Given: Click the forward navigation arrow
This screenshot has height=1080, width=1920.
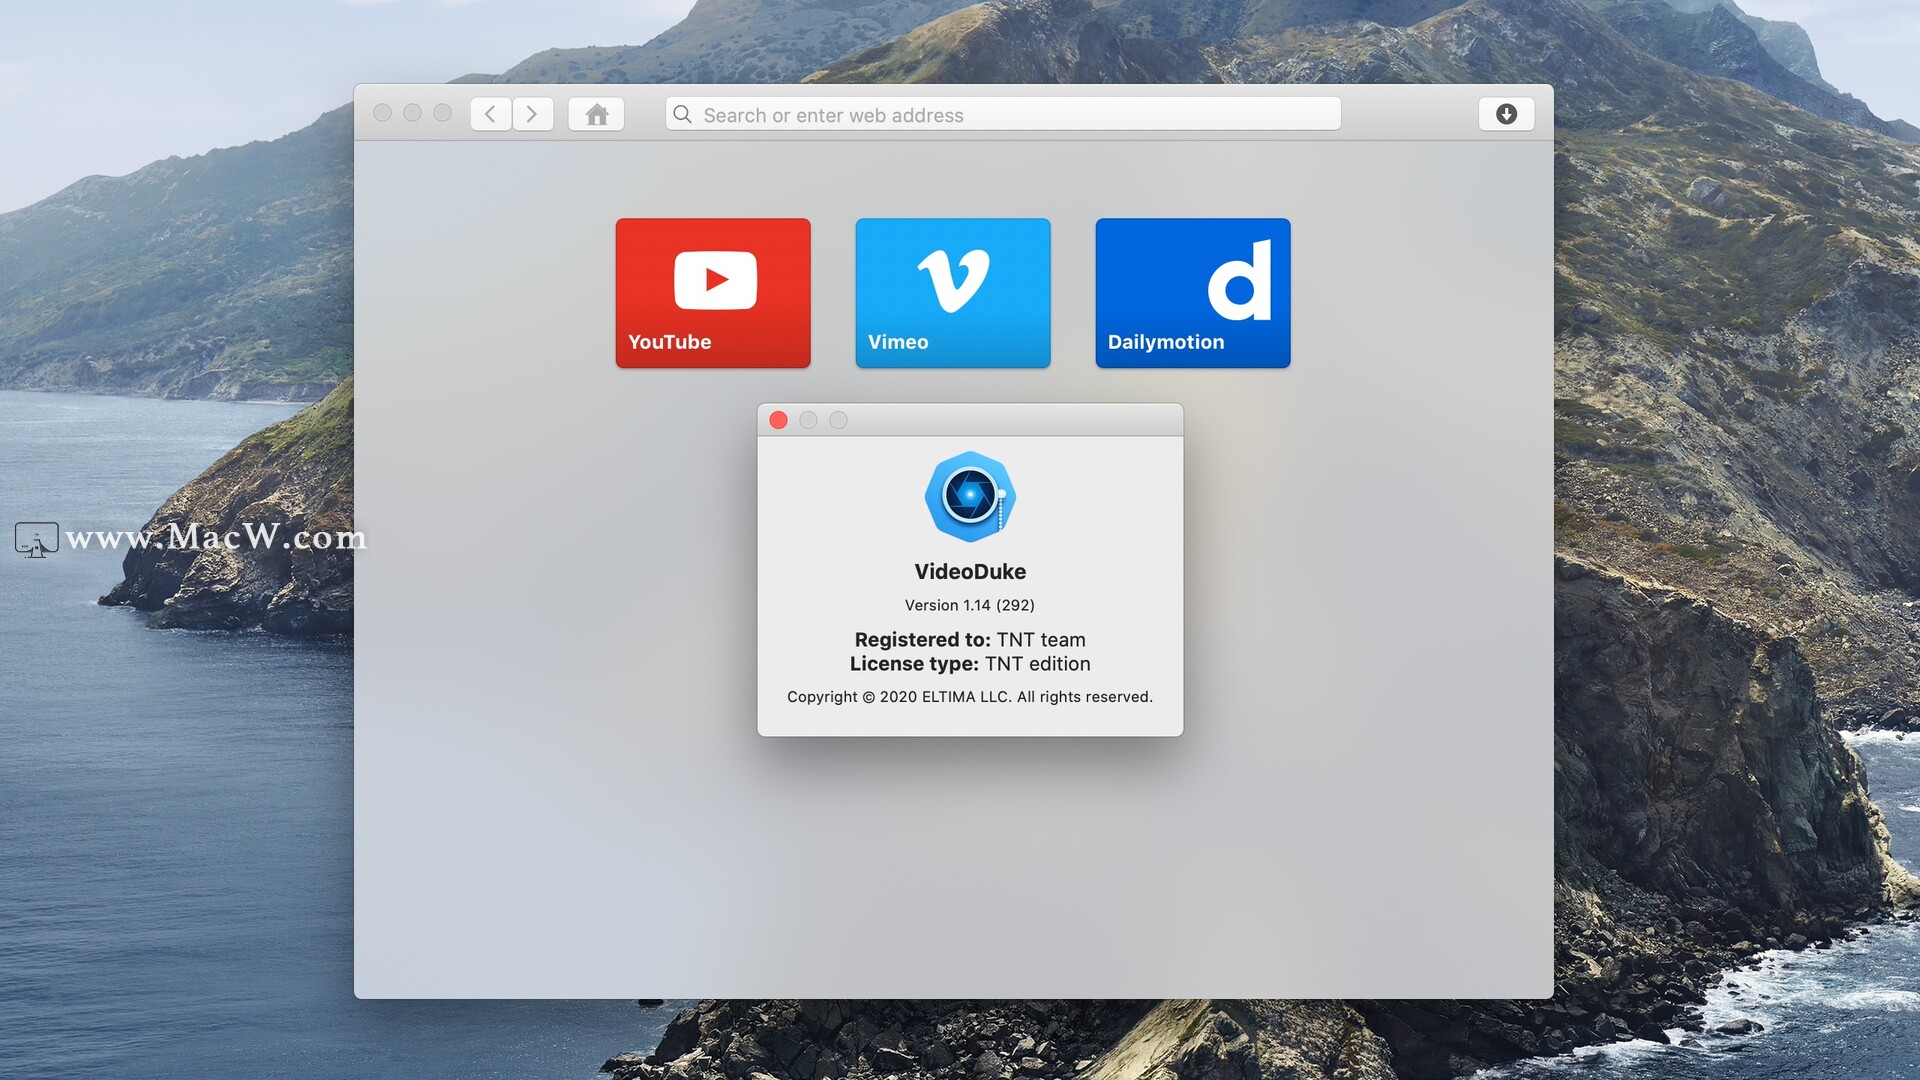Looking at the screenshot, I should coord(531,115).
